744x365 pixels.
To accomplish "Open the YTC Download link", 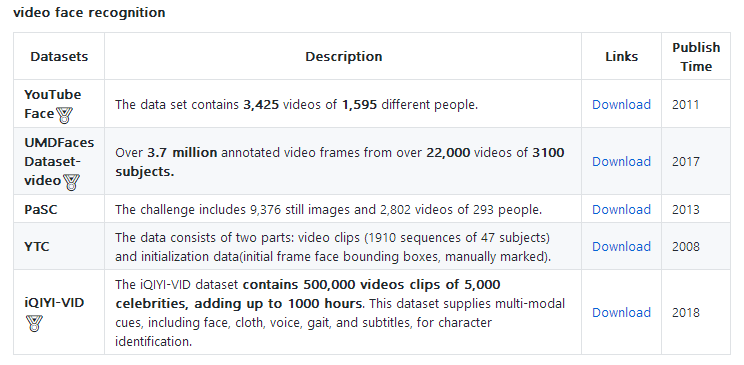I will 621,246.
